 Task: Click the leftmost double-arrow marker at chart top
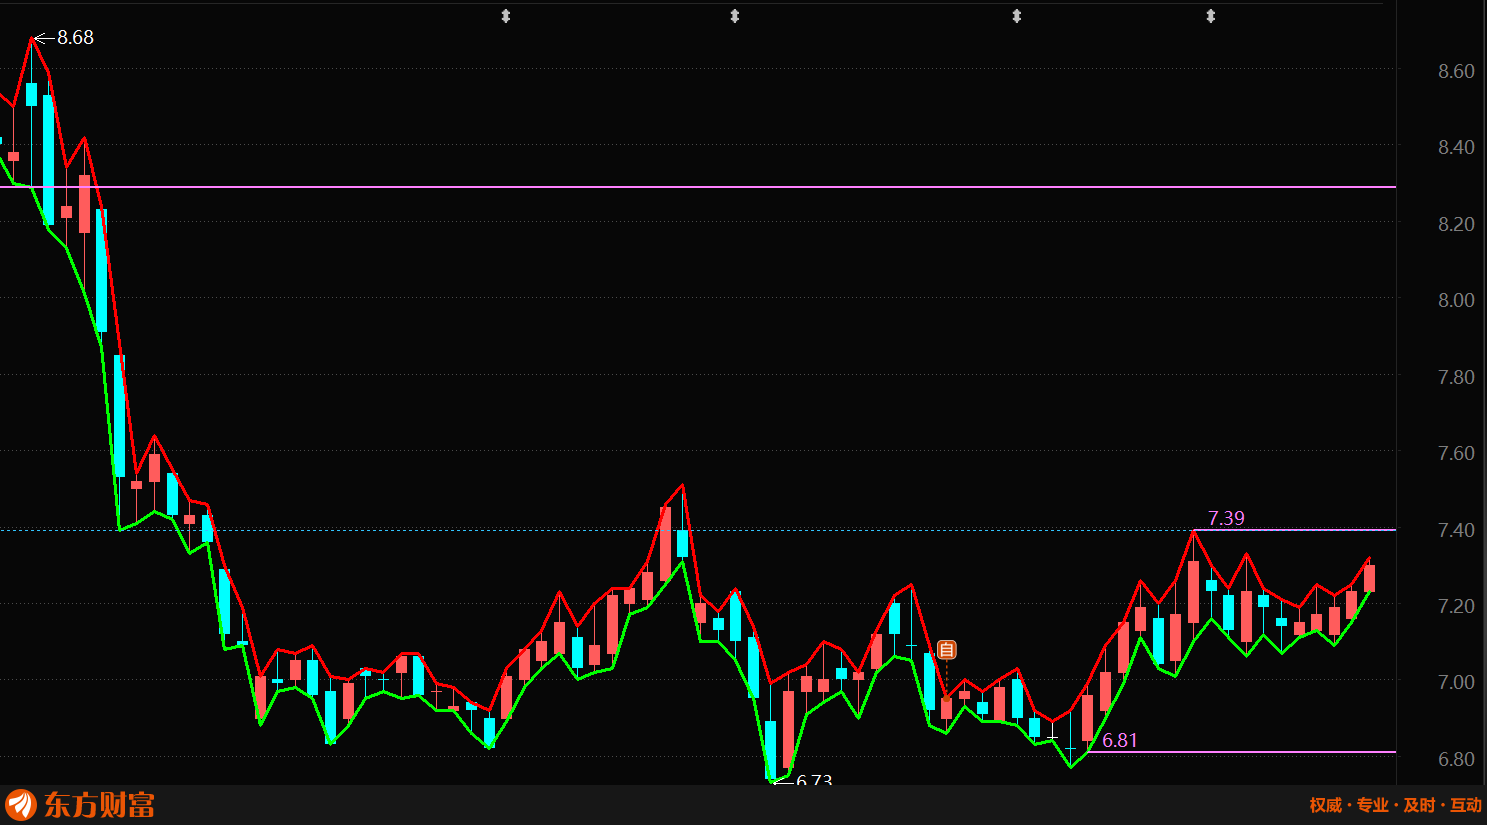coord(506,16)
